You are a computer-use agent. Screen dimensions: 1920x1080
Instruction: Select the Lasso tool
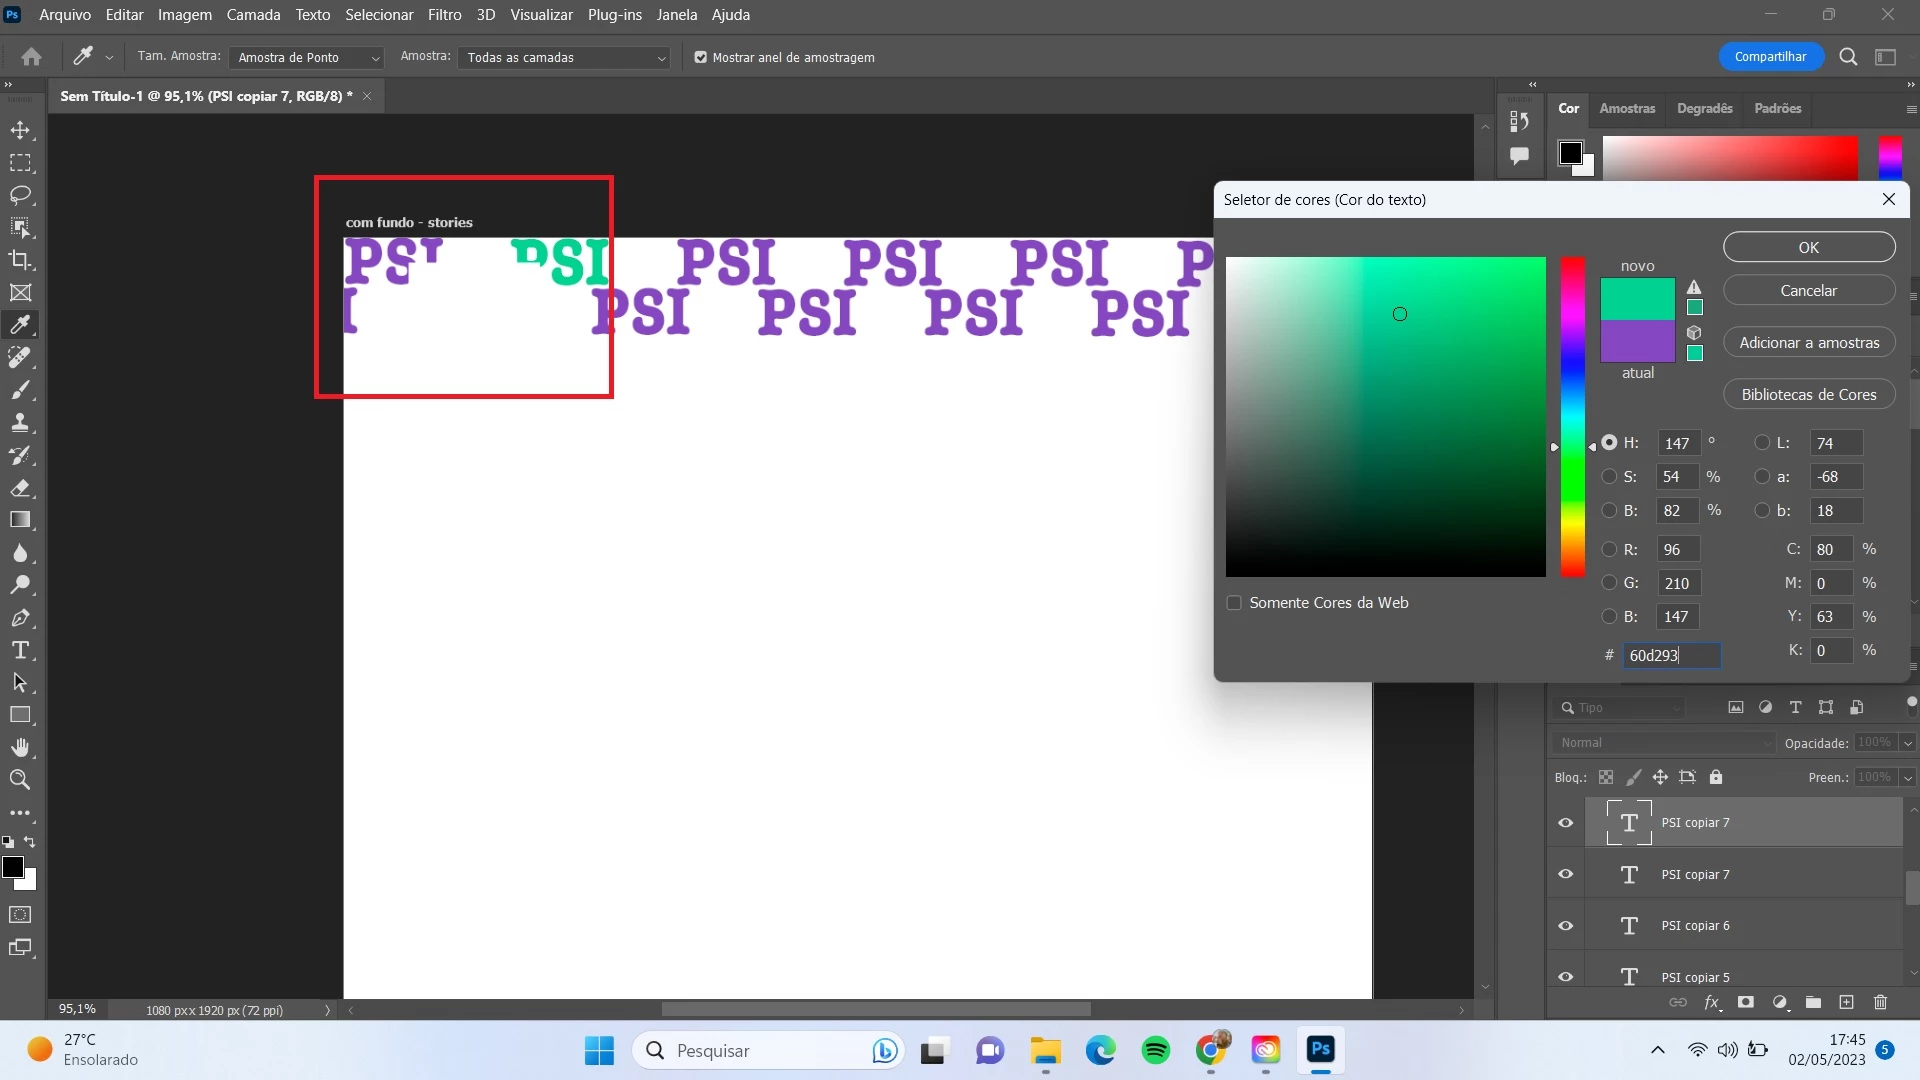(20, 195)
